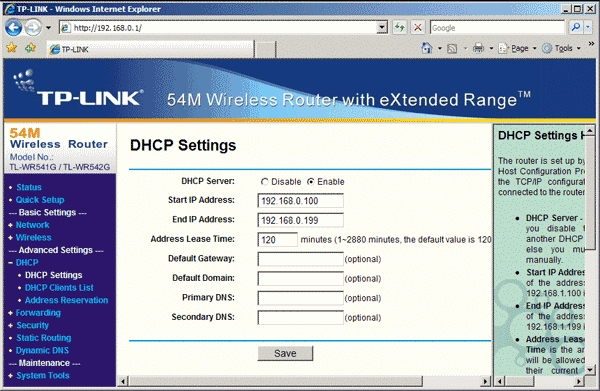Open the Tools menu
This screenshot has width=600, height=391.
(x=561, y=48)
